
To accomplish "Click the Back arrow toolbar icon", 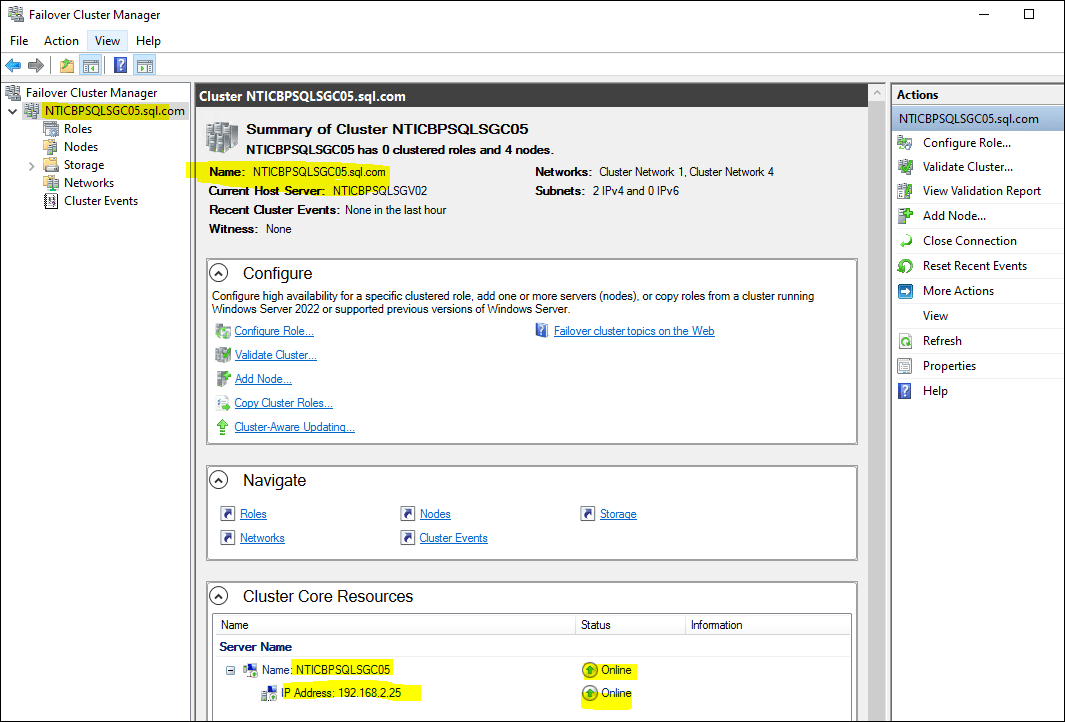I will click(x=13, y=66).
